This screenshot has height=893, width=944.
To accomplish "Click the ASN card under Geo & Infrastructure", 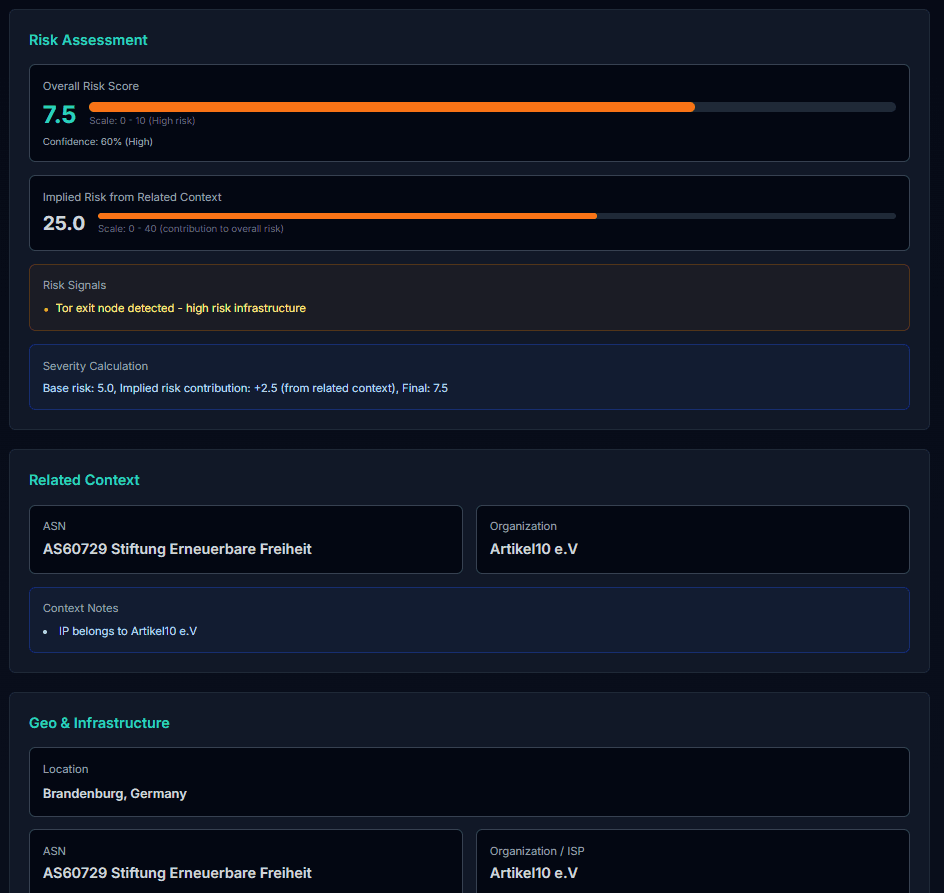I will pyautogui.click(x=246, y=861).
